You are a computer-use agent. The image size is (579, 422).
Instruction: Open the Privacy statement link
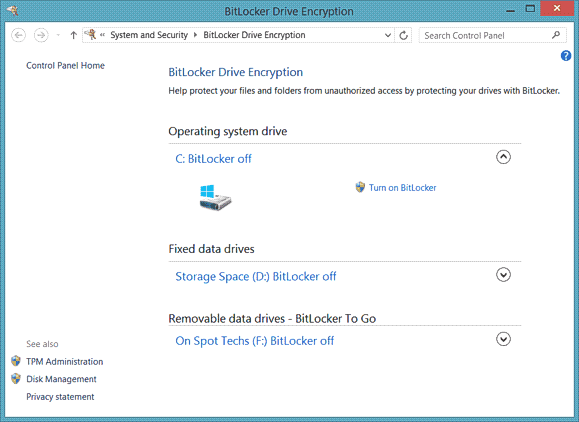(x=60, y=397)
